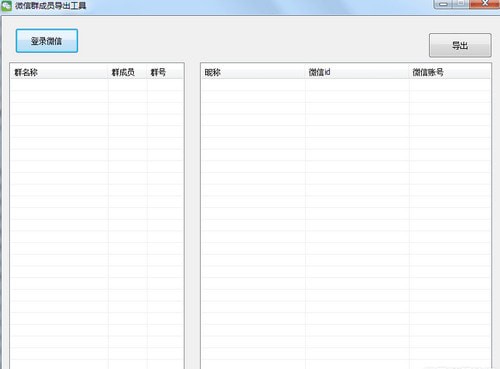Viewport: 500px width, 369px height.
Task: Click the window title 微信群成员导出工具
Action: tap(50, 6)
